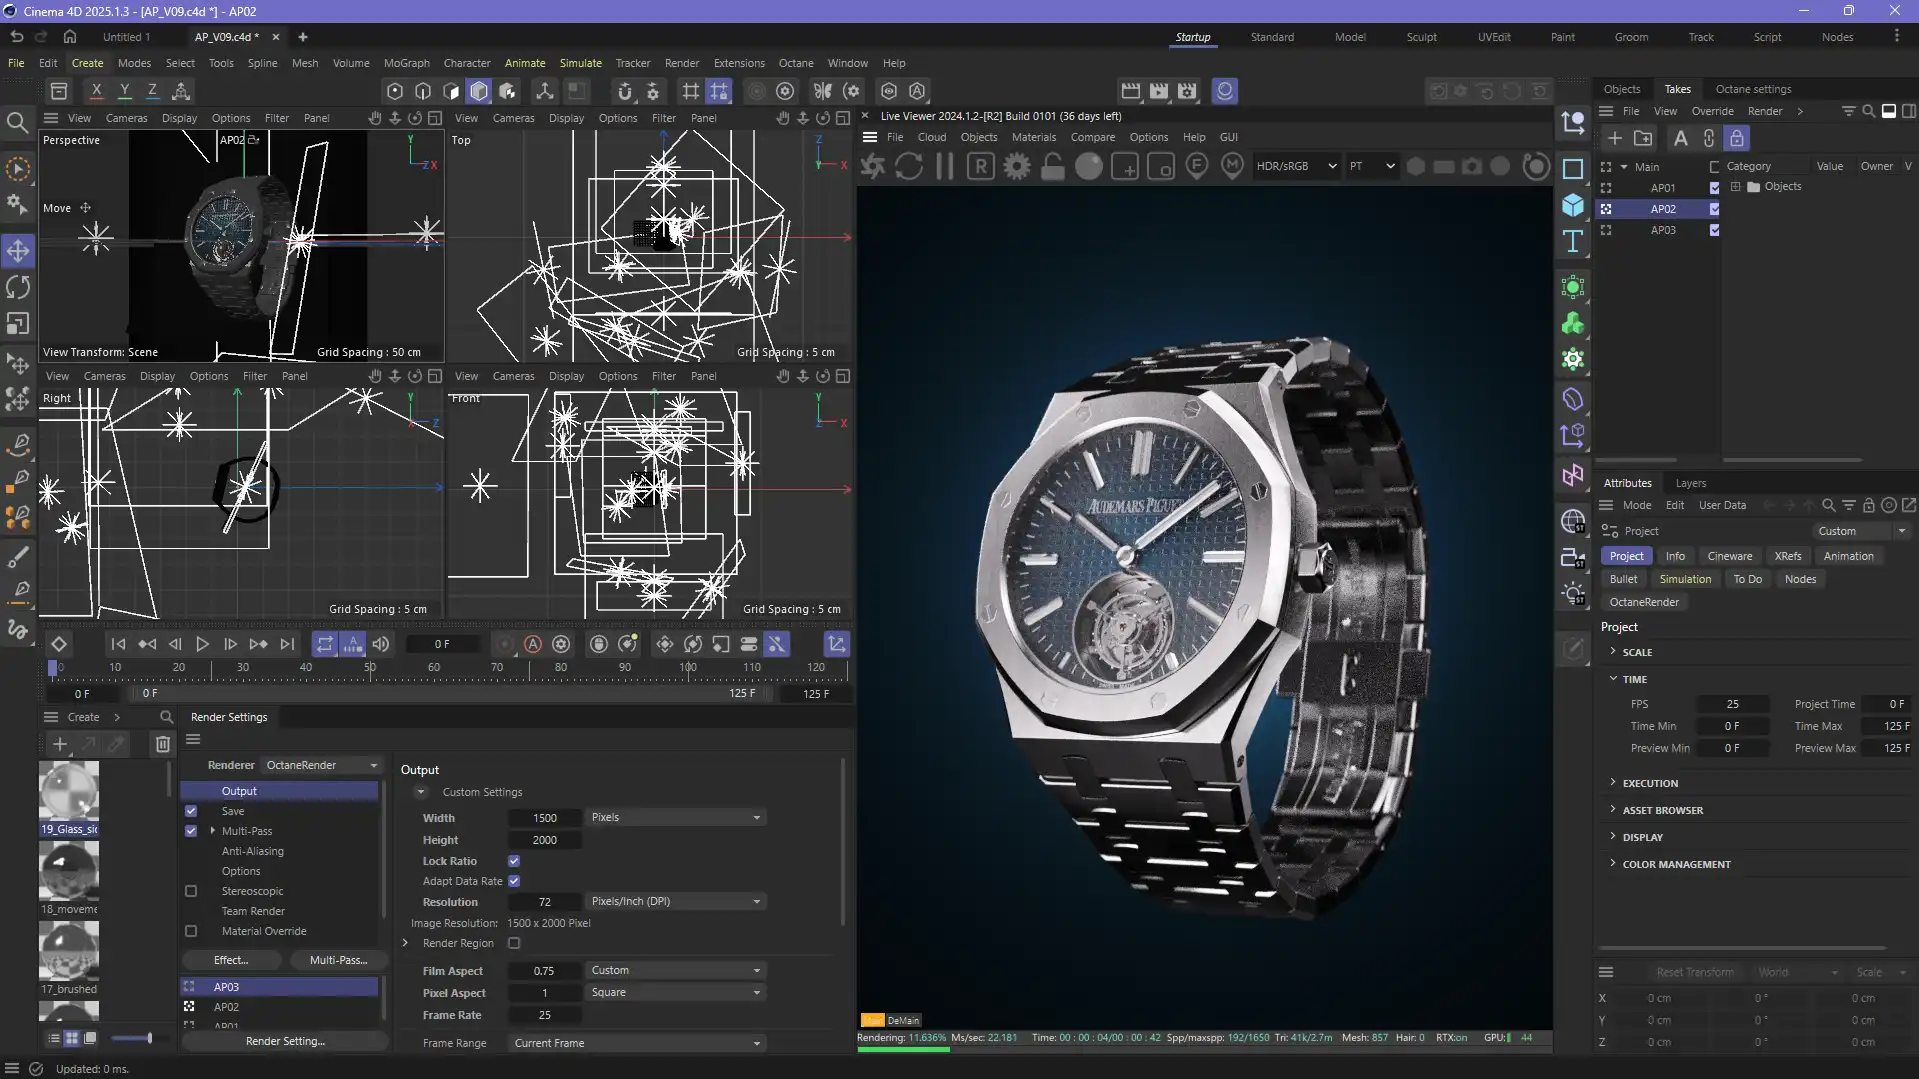Open the Pixels/Inch (DPI) dropdown
Viewport: 1919px width, 1079px height.
tap(676, 902)
